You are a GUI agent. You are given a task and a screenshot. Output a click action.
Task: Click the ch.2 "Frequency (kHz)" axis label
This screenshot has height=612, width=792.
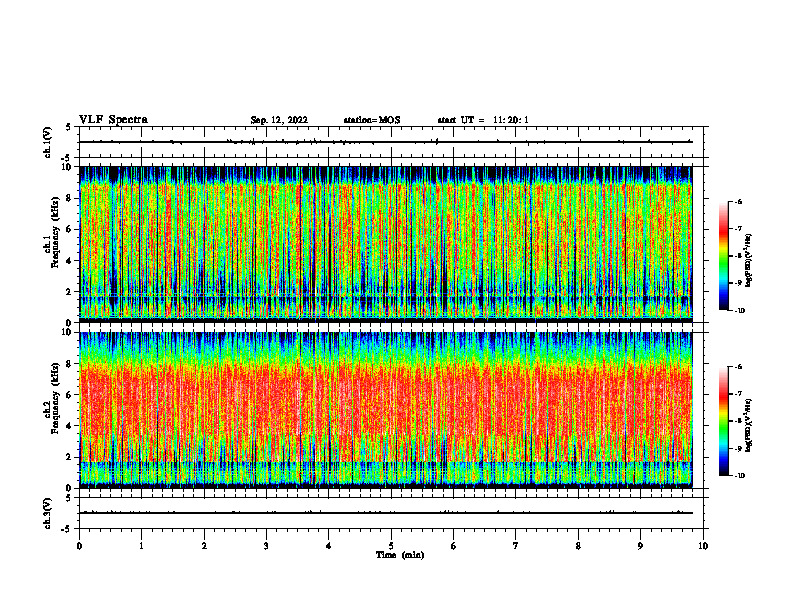(x=55, y=398)
